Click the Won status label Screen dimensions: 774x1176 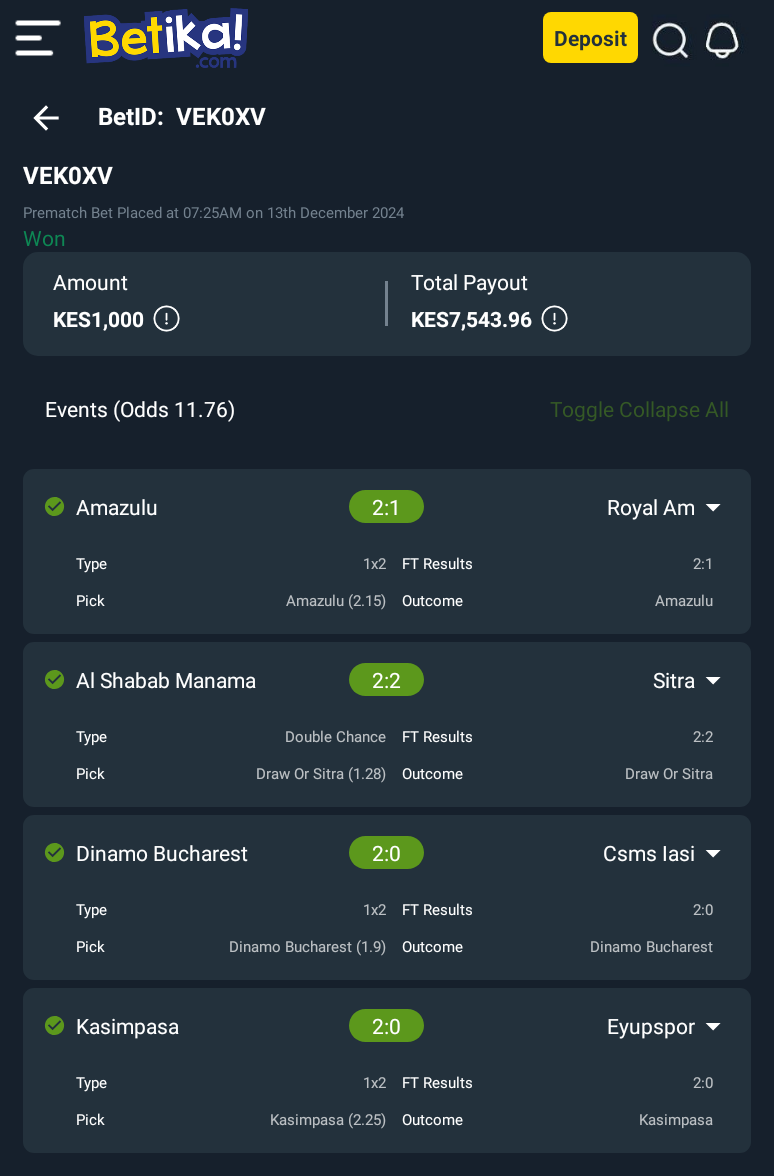click(x=44, y=238)
